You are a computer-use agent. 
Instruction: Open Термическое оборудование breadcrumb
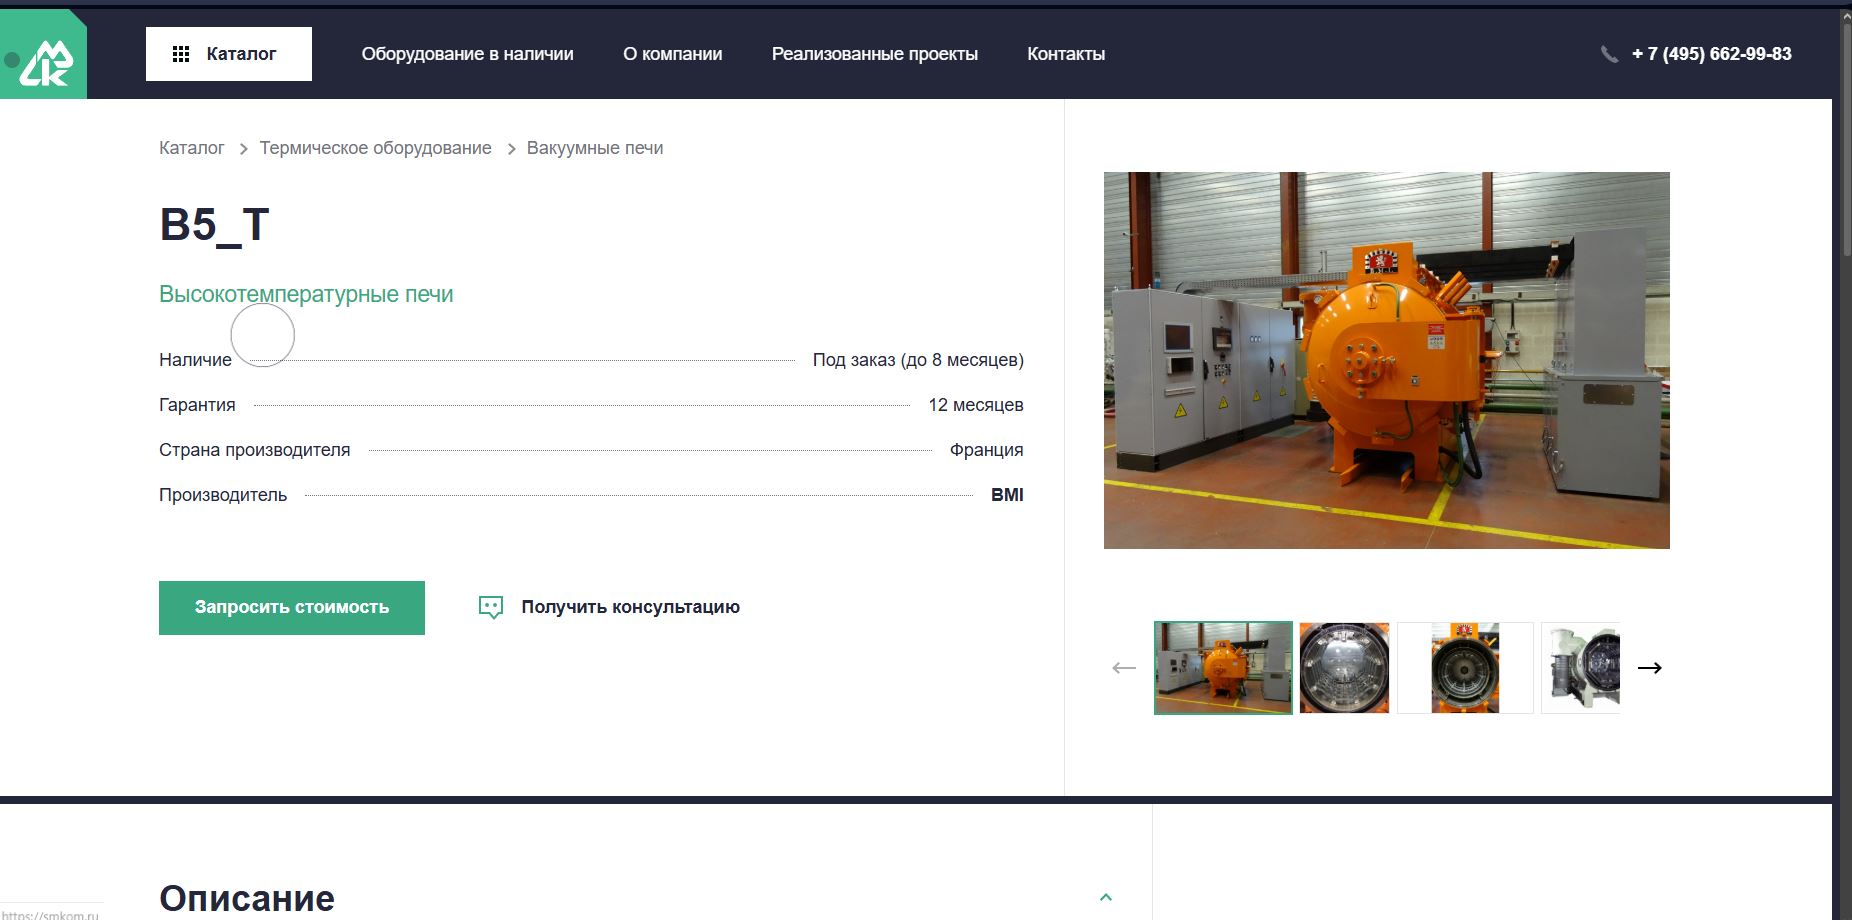coord(375,148)
